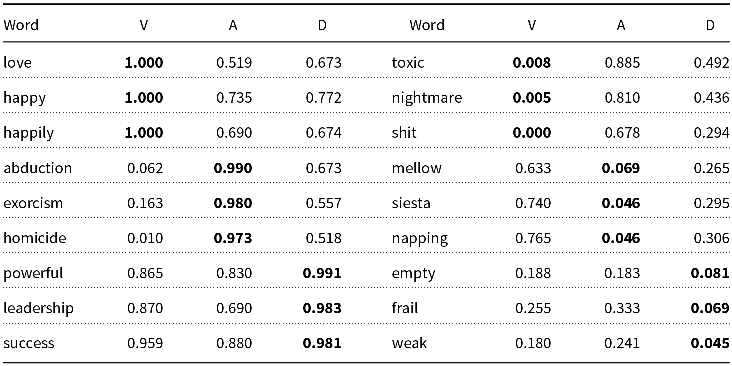Click dominance value 0.991 for powerful
The image size is (732, 366).
click(322, 273)
